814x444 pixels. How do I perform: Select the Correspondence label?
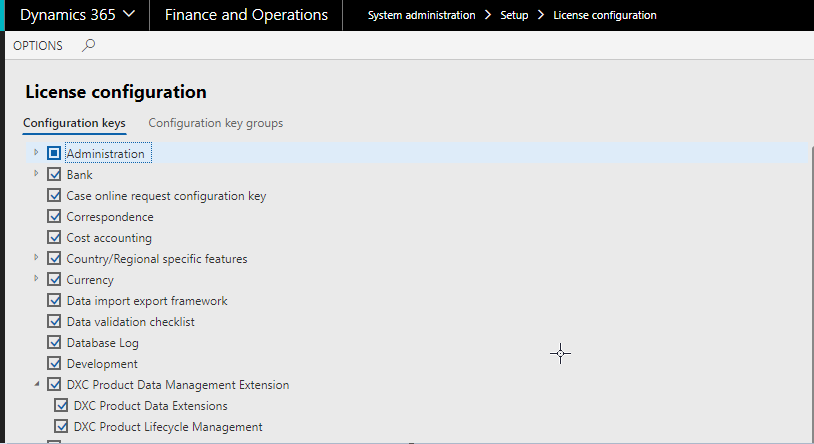pyautogui.click(x=110, y=217)
